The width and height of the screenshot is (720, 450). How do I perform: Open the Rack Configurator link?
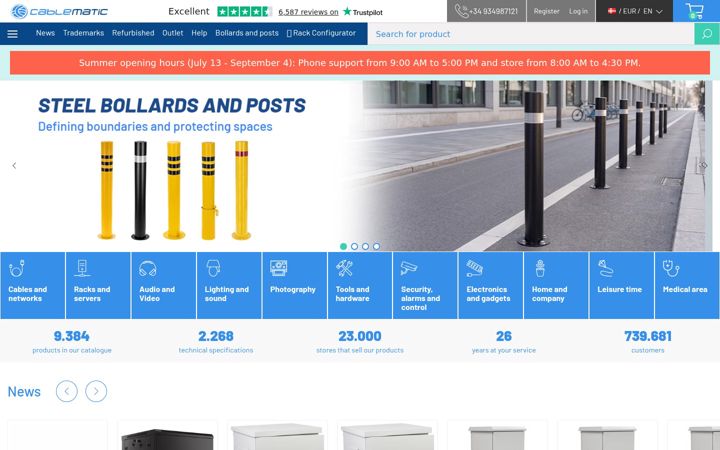click(321, 33)
